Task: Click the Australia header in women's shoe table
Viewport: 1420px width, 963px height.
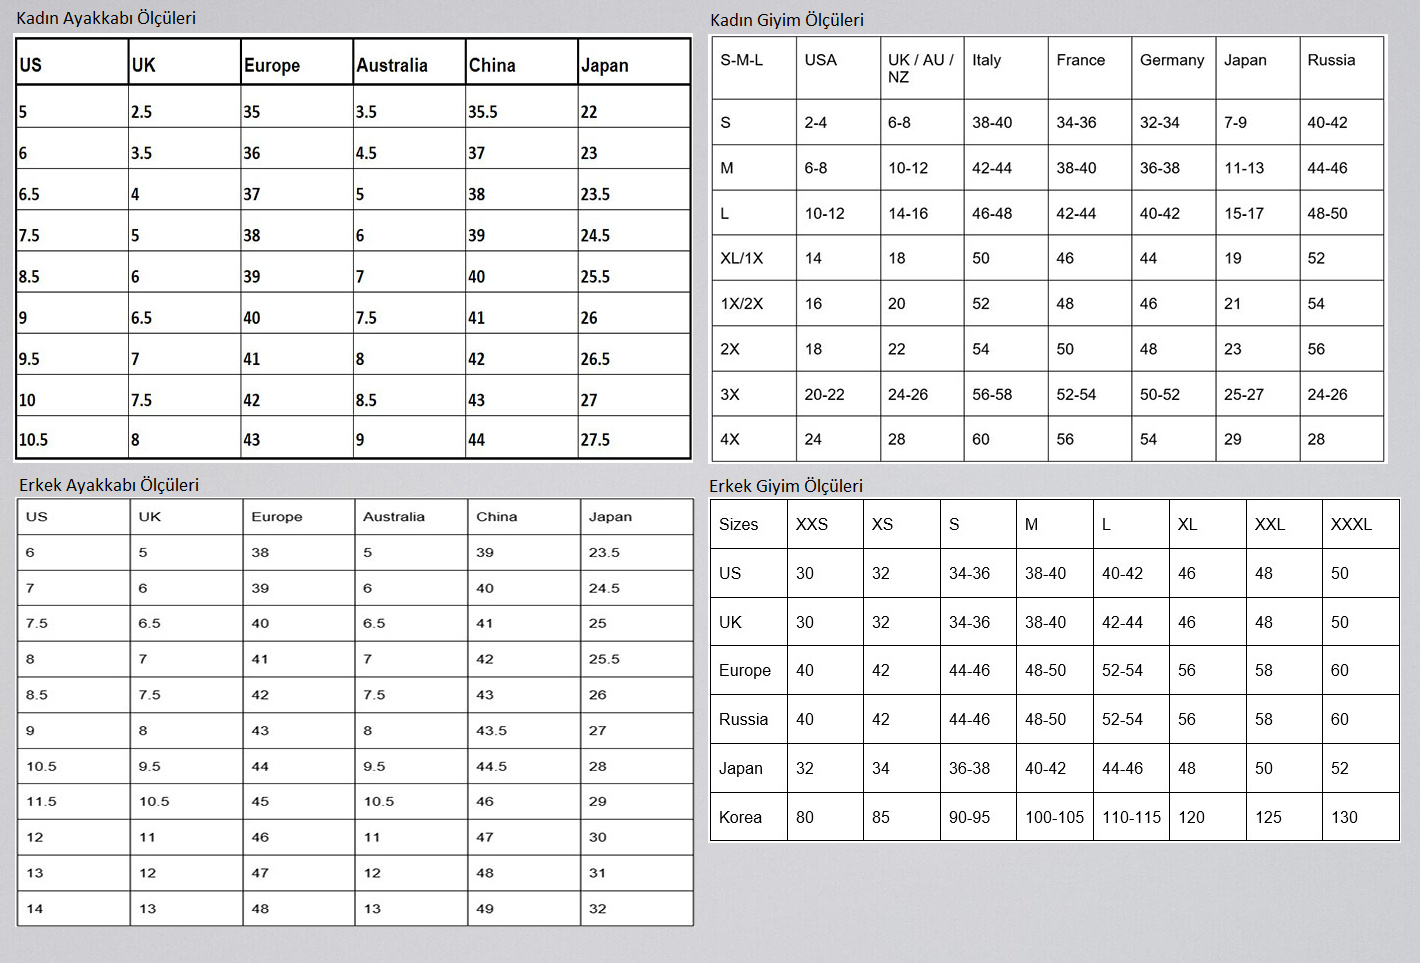Action: (392, 65)
